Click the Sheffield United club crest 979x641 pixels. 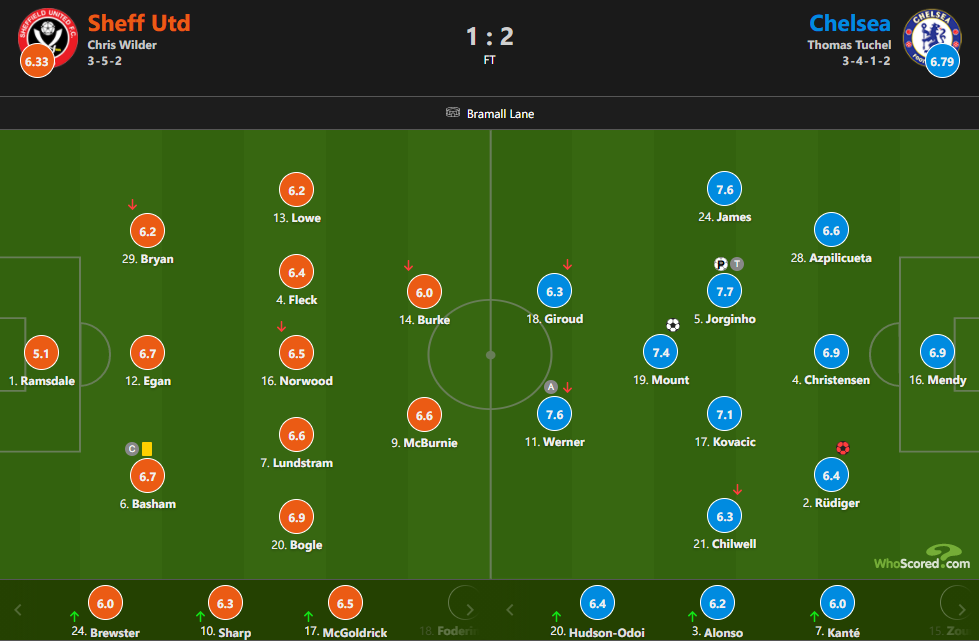pyautogui.click(x=47, y=37)
